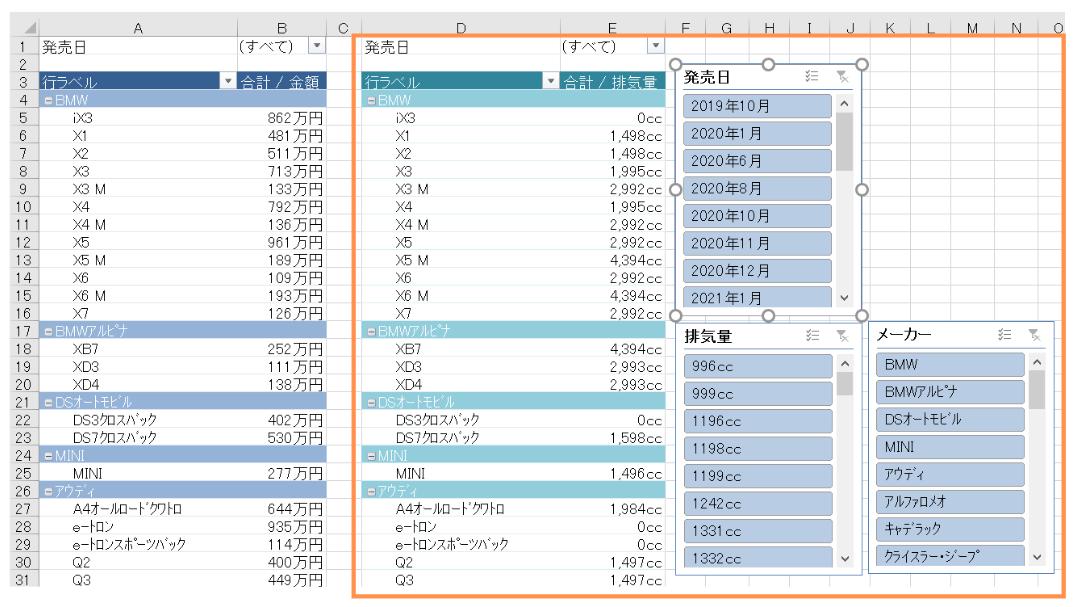1075x607 pixels.
Task: Collapse the DSオートモビル group in column D
Action: (x=371, y=401)
